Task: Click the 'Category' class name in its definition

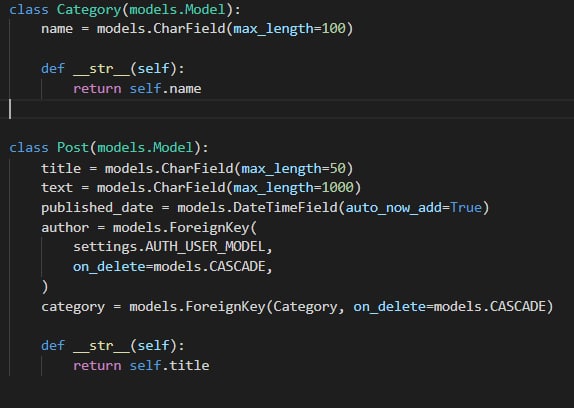Action: (89, 10)
